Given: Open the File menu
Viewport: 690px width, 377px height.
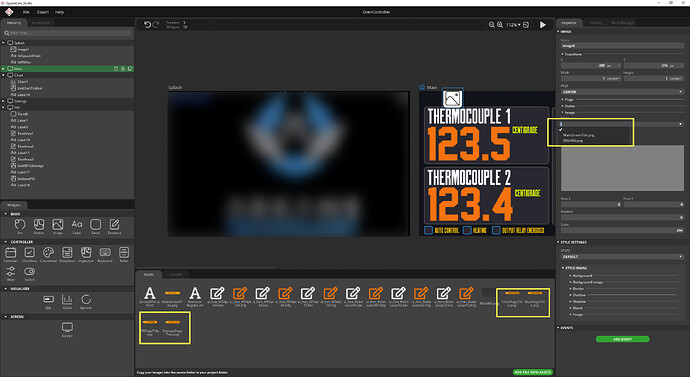Looking at the screenshot, I should (x=26, y=12).
